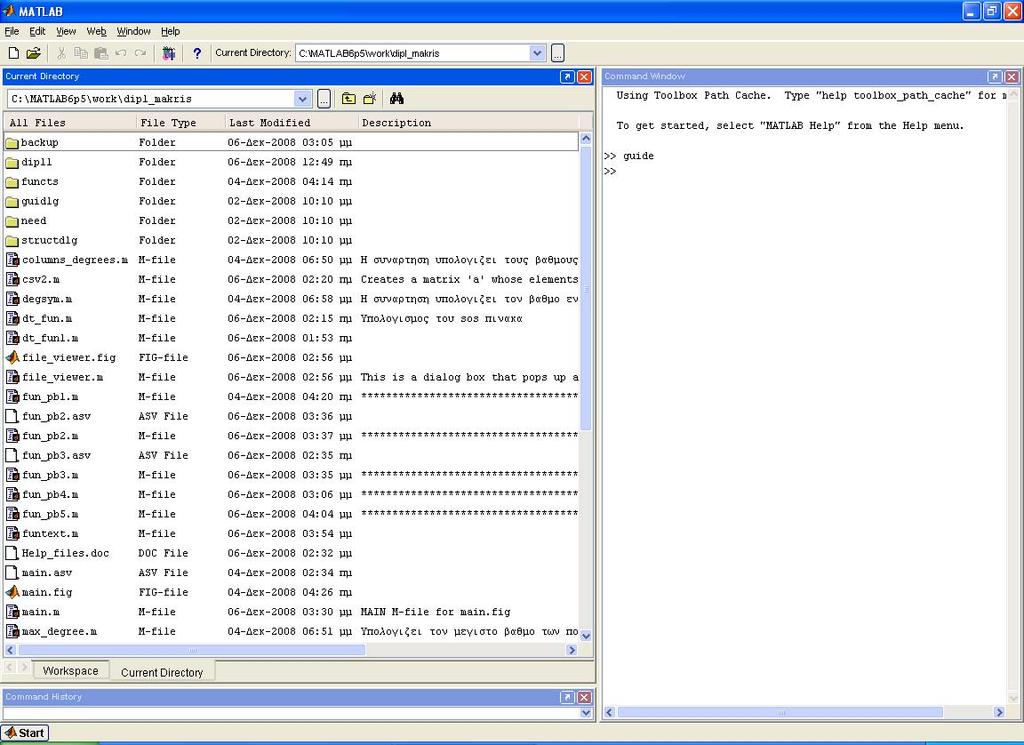Click the New folder icon in Current Directory panel
The width and height of the screenshot is (1024, 745).
click(370, 99)
